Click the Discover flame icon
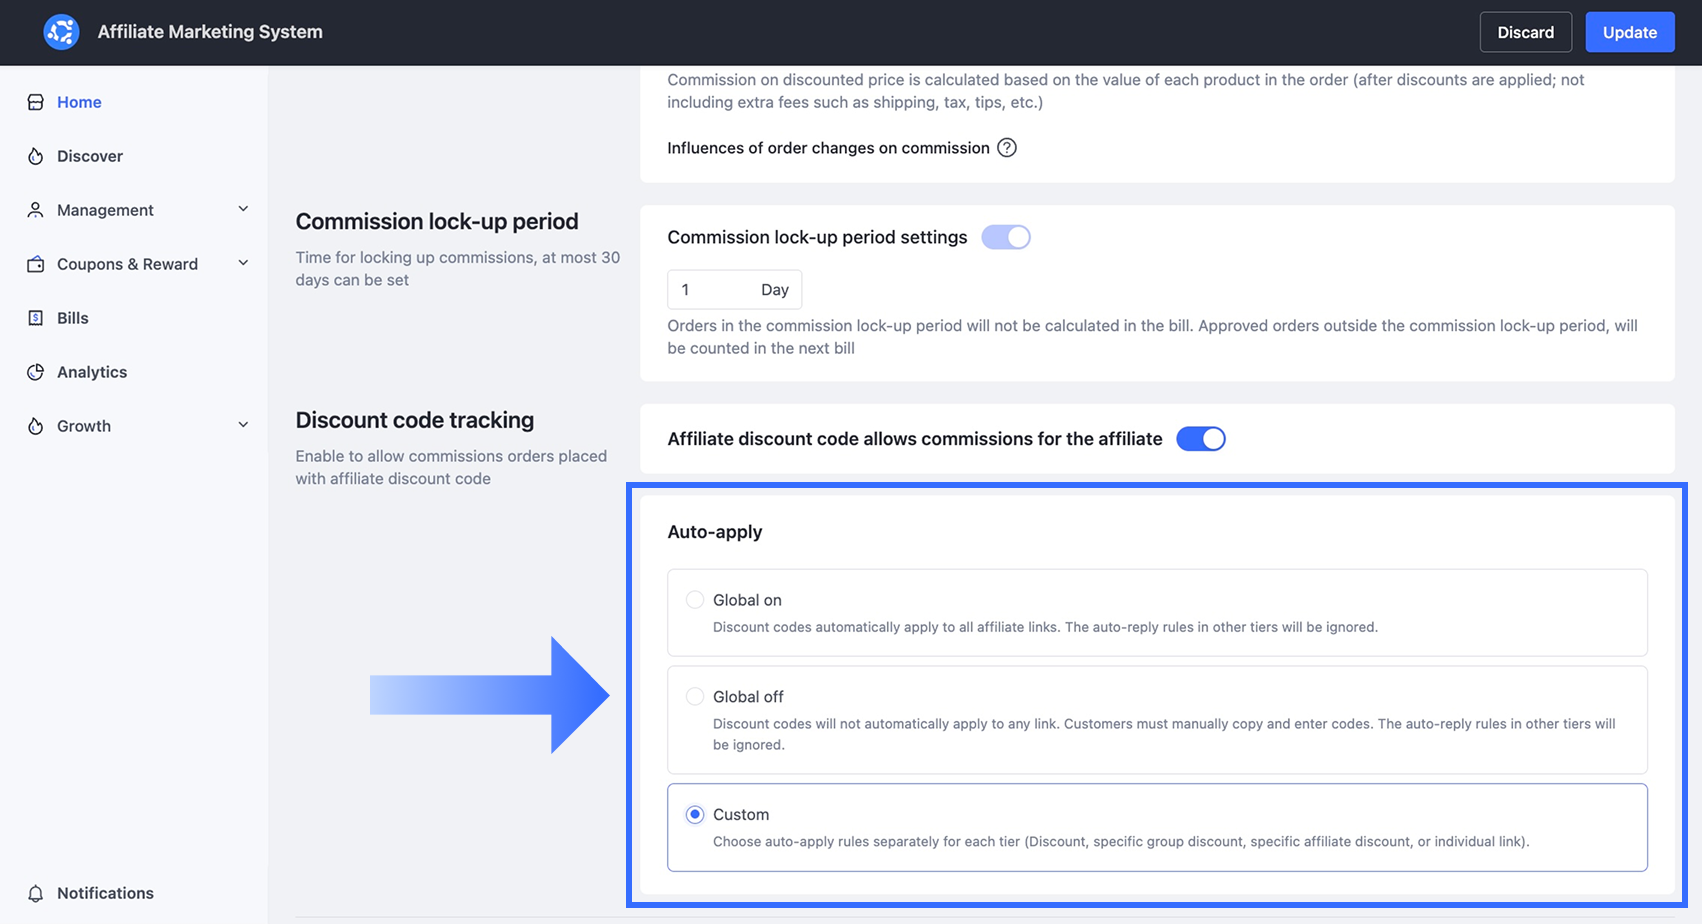1702x924 pixels. pyautogui.click(x=36, y=156)
